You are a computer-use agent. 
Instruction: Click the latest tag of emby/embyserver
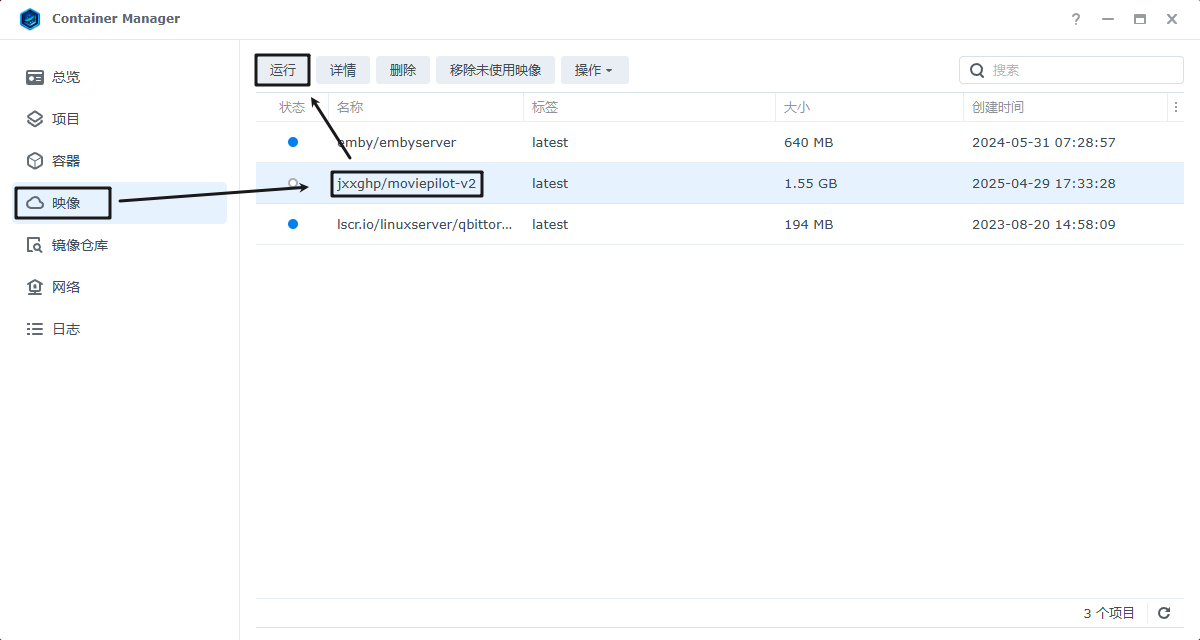[x=550, y=142]
